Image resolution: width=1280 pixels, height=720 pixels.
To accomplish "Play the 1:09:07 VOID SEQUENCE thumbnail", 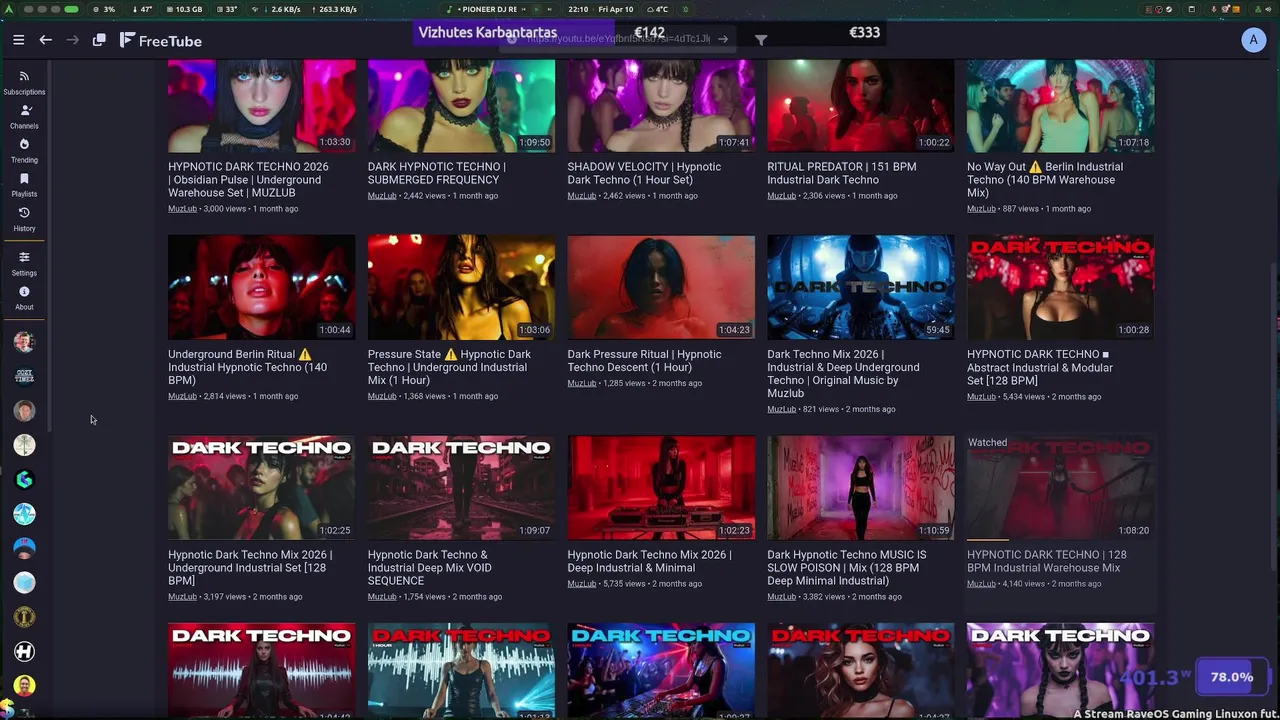I will pos(461,488).
